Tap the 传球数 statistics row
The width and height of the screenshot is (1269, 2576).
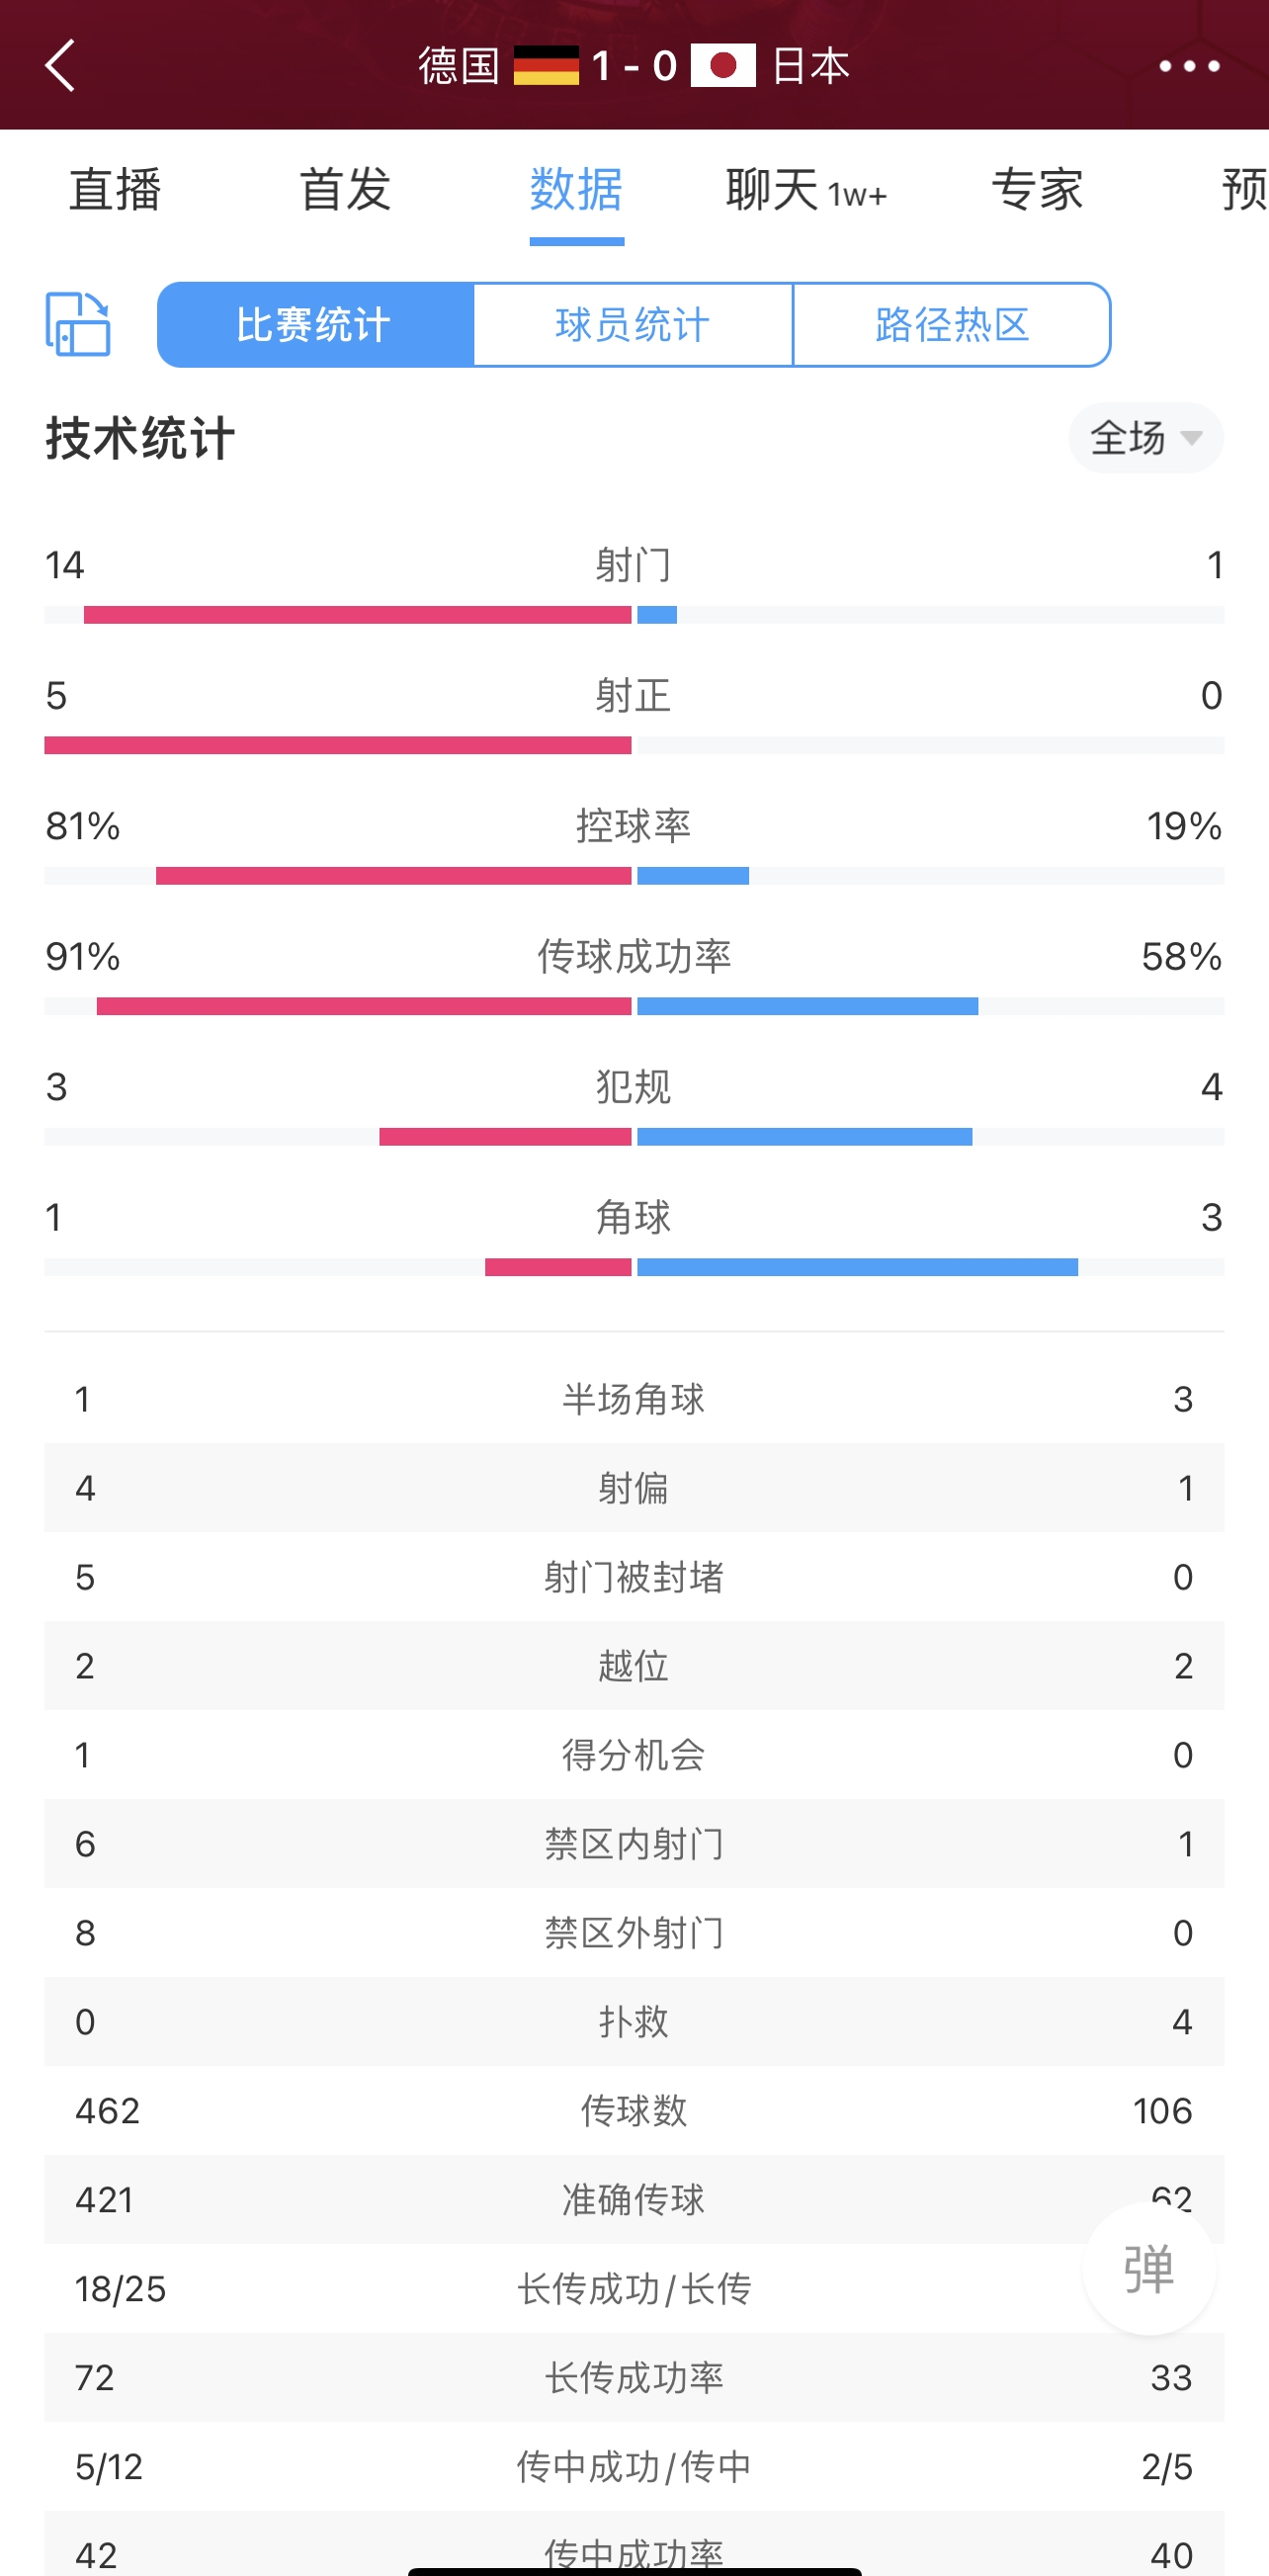coord(634,2110)
